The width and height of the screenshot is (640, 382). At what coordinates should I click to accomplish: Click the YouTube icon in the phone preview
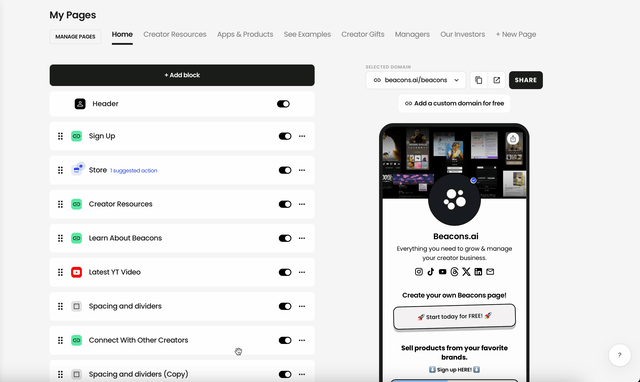point(442,272)
